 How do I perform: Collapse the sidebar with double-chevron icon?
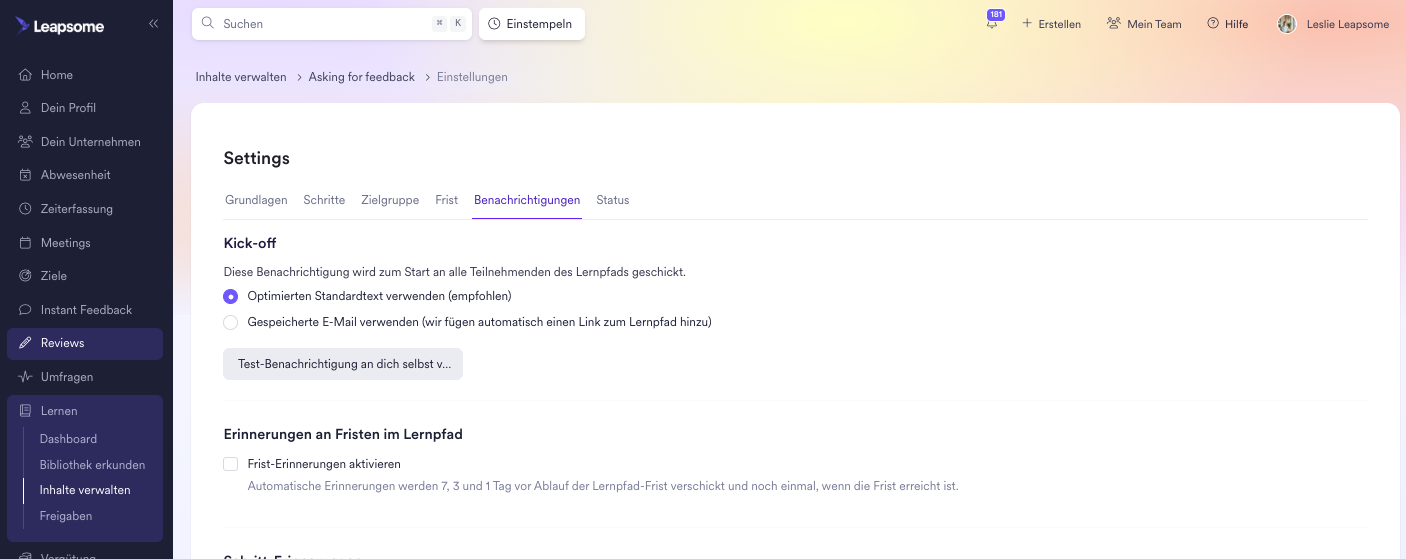153,23
